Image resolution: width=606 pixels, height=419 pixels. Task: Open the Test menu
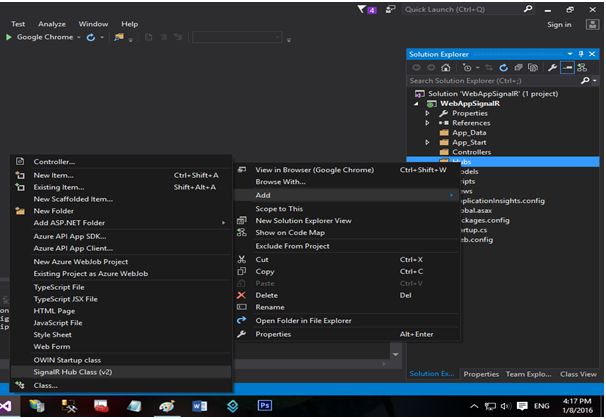tap(18, 24)
